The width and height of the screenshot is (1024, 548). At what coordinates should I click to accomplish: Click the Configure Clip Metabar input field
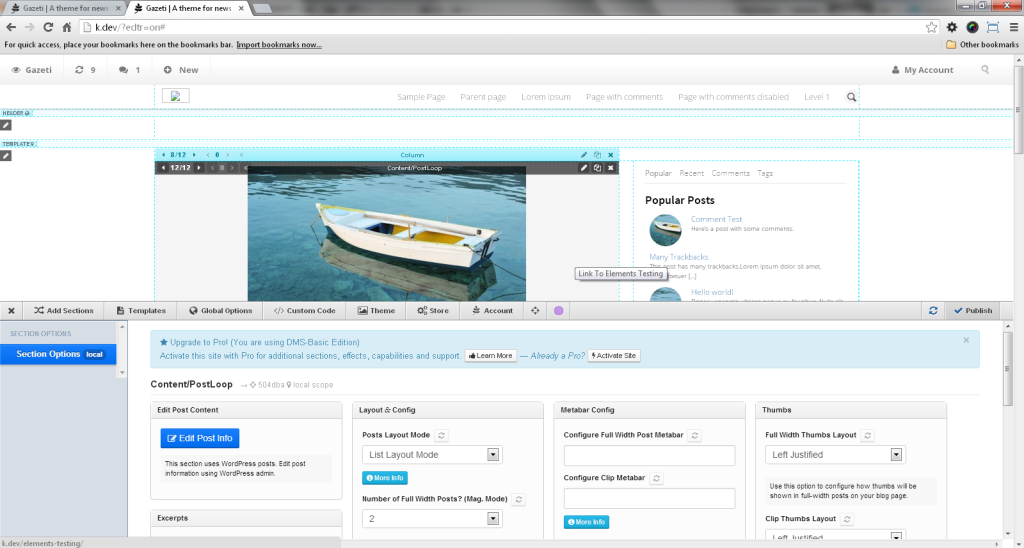tap(649, 498)
